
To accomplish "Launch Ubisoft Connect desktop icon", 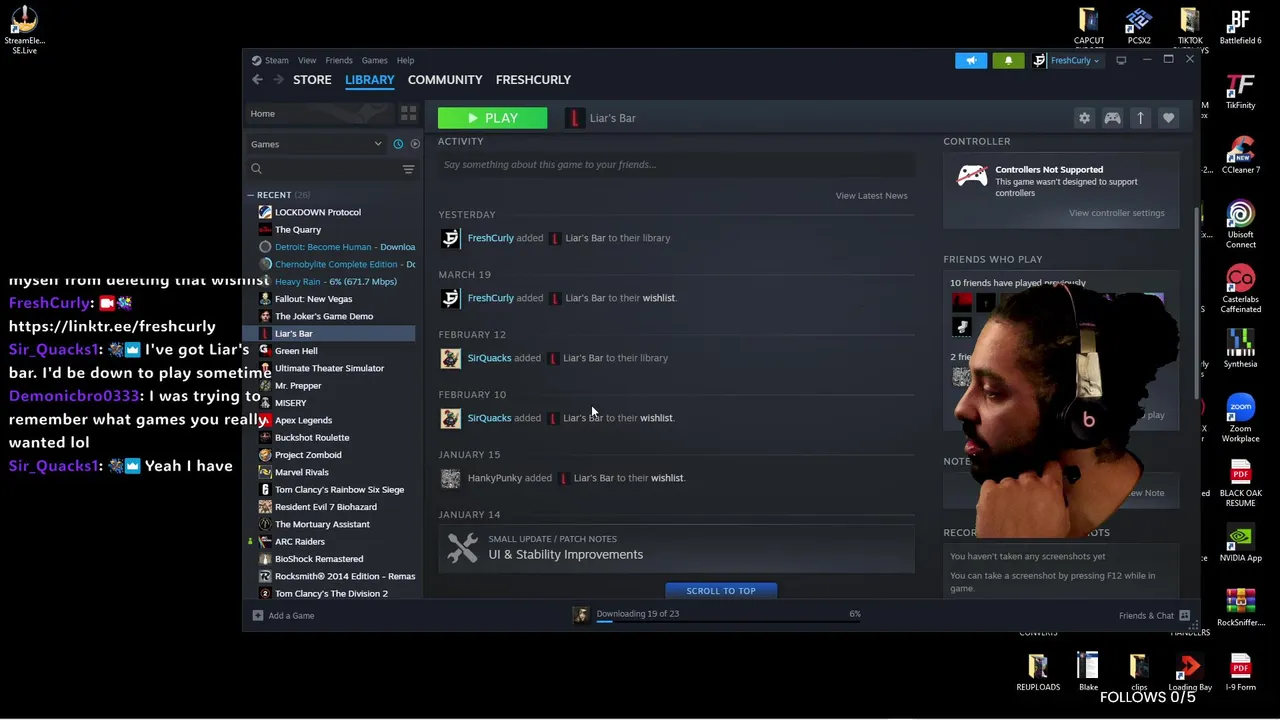I will 1240,224.
